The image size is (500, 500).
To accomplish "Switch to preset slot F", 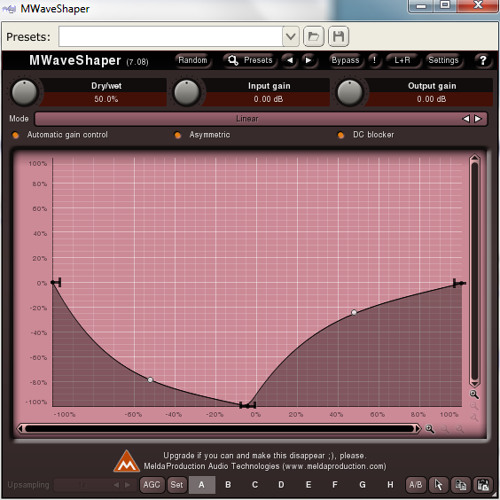I will [x=335, y=485].
